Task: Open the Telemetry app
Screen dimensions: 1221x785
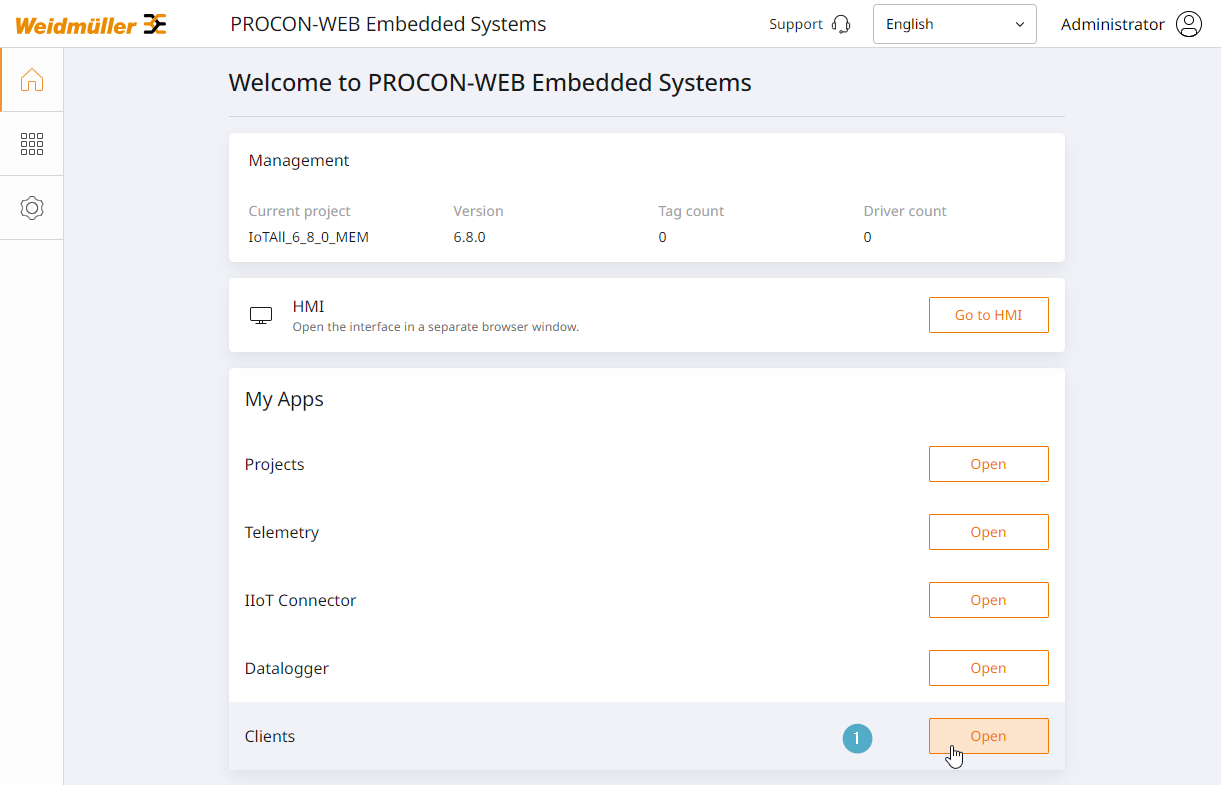Action: pyautogui.click(x=989, y=532)
